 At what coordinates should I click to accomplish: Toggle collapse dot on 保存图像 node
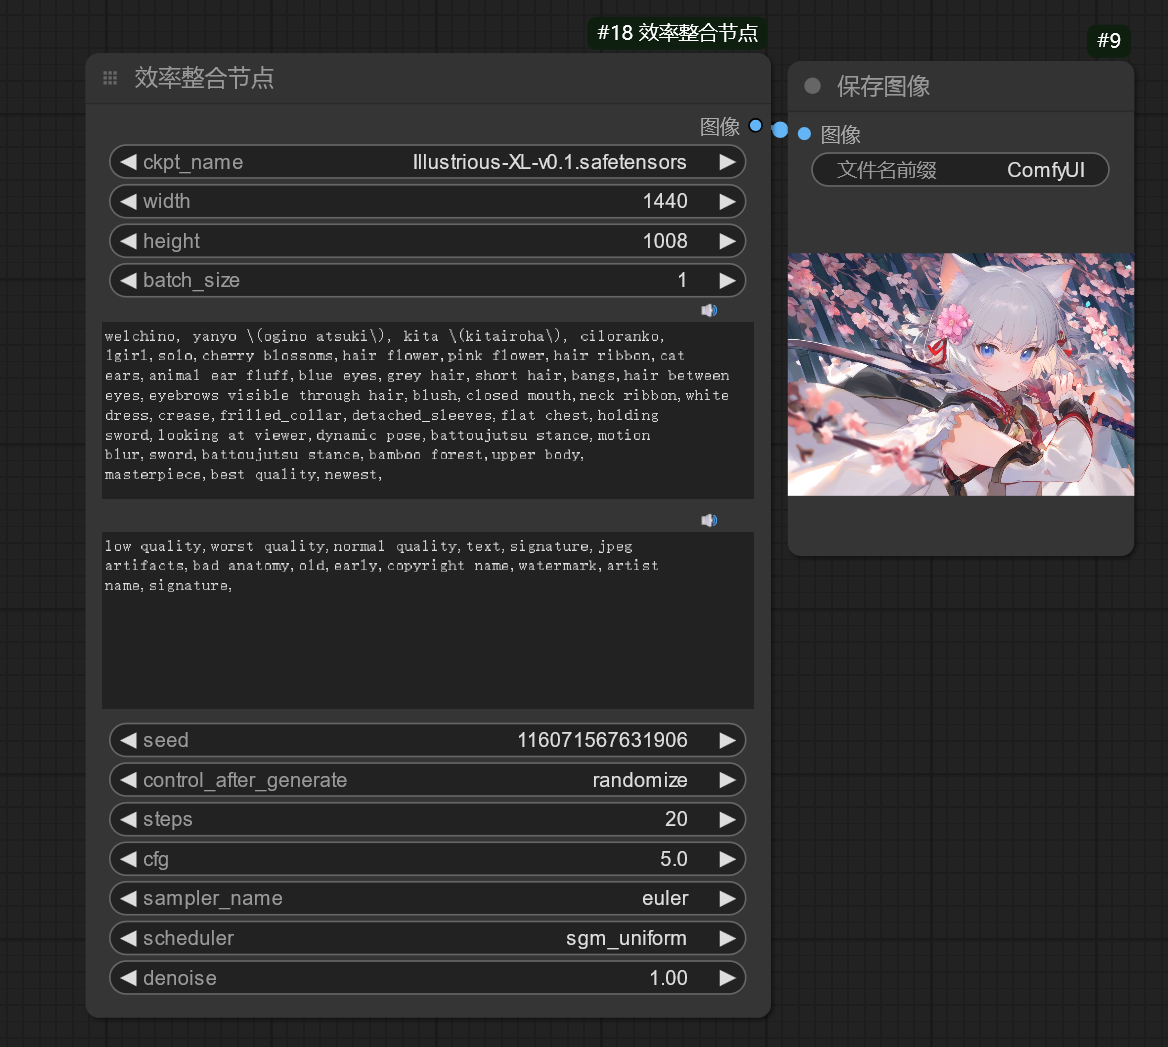click(x=812, y=86)
